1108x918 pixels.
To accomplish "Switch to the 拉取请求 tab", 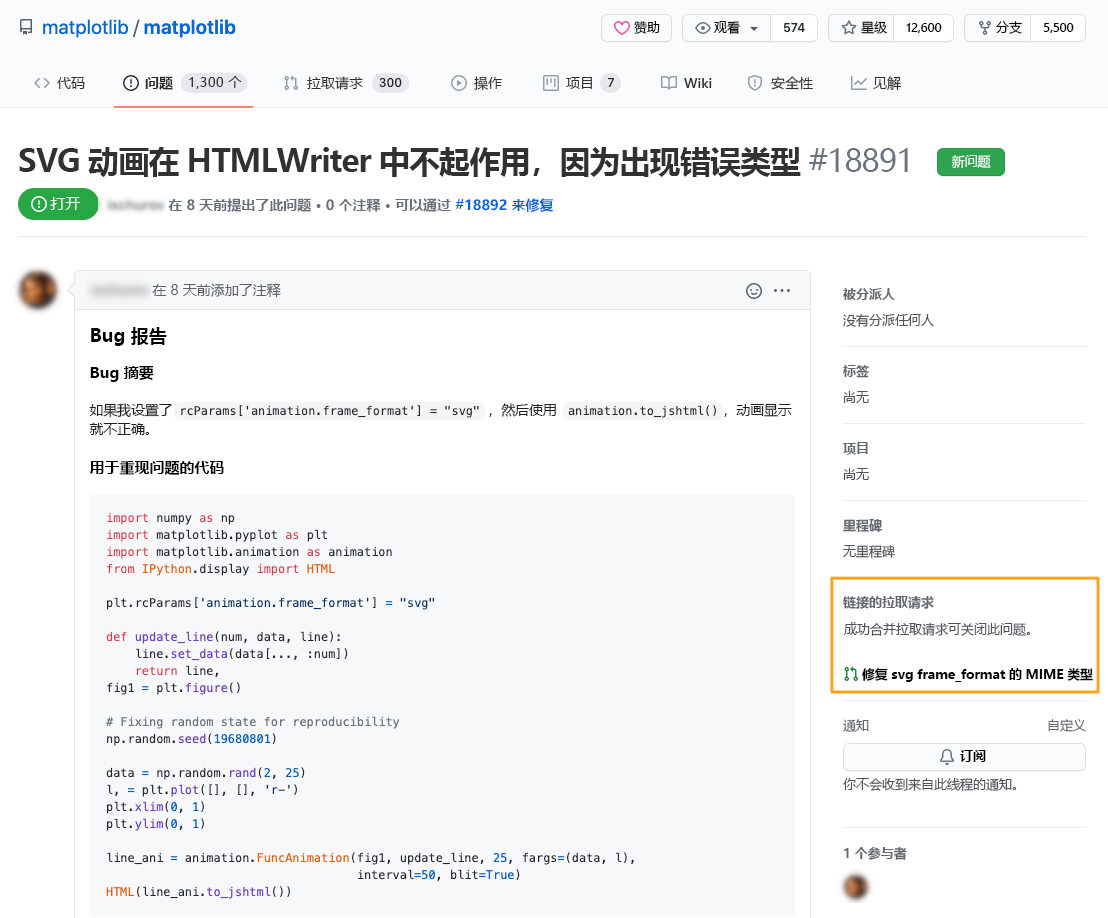I will [333, 83].
